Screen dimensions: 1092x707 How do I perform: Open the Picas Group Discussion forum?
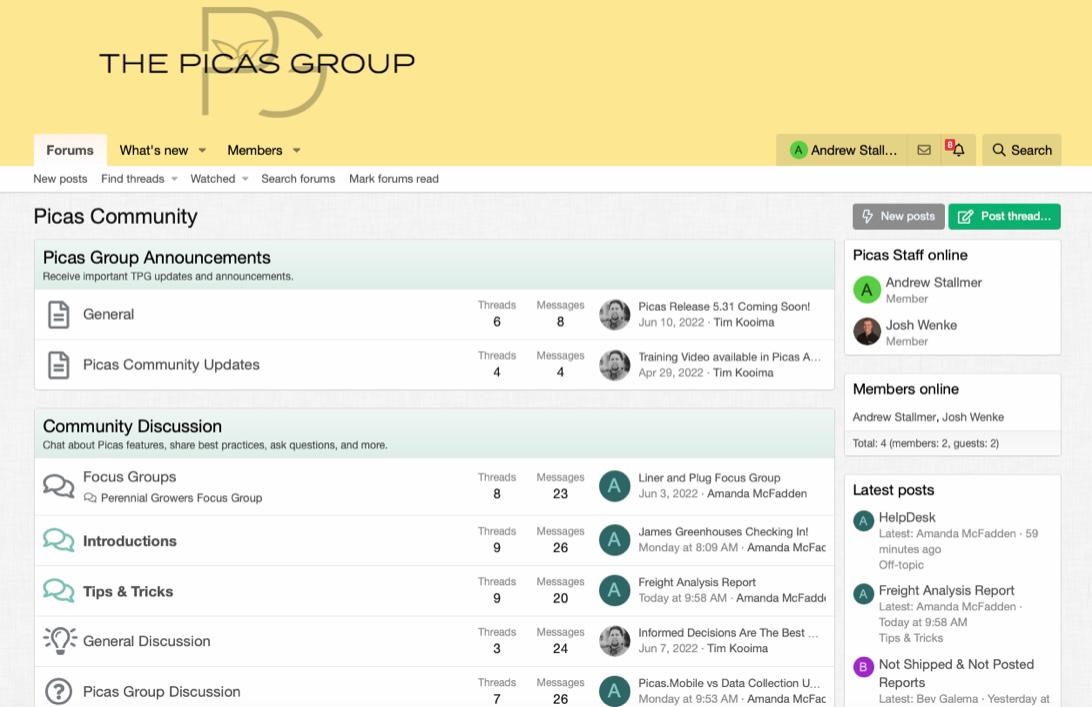162,692
